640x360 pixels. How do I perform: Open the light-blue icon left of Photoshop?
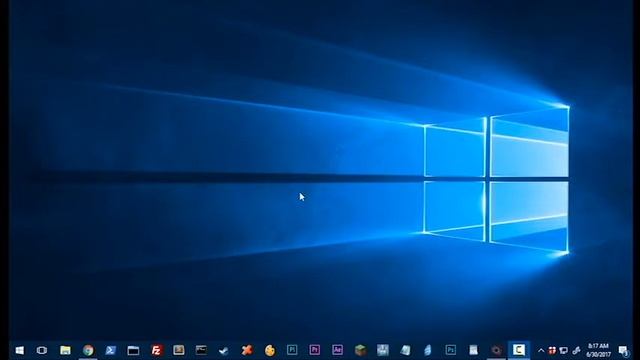[428, 350]
